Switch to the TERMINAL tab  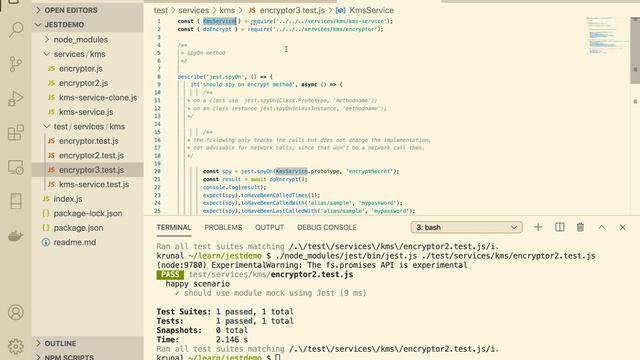point(173,227)
